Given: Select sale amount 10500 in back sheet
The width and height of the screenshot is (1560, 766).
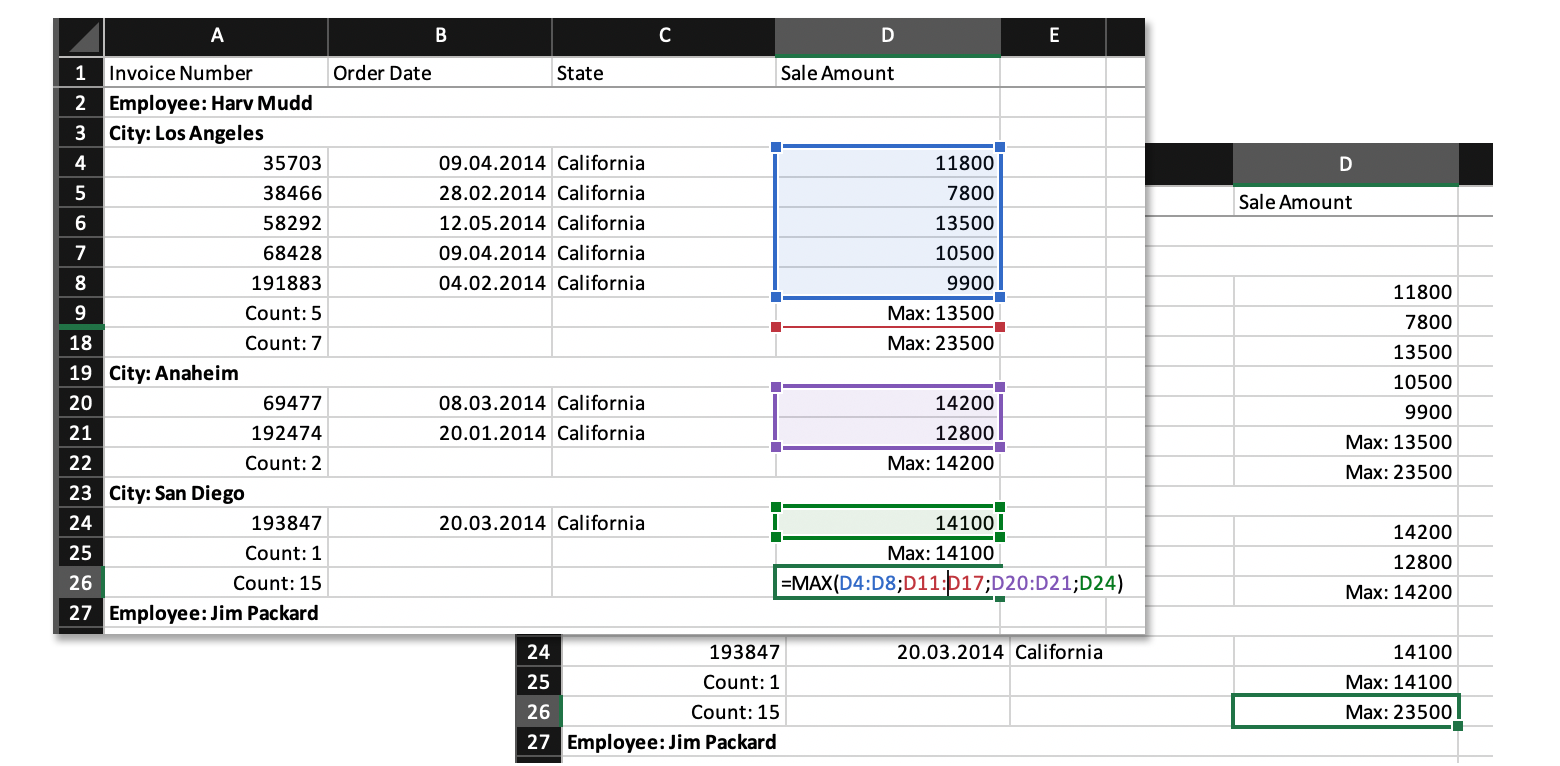Looking at the screenshot, I should point(1345,382).
